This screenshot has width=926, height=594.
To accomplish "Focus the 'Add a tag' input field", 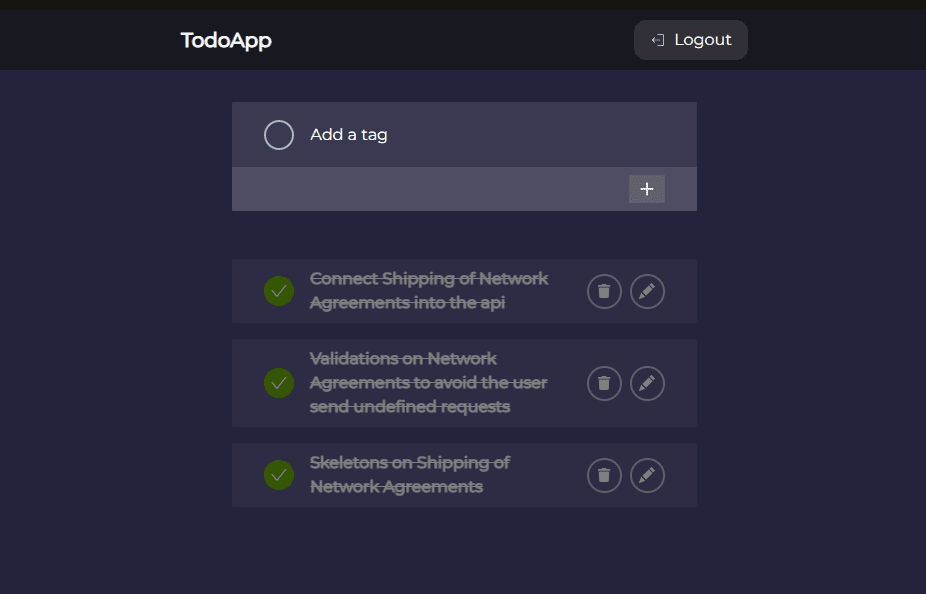I will [x=480, y=135].
